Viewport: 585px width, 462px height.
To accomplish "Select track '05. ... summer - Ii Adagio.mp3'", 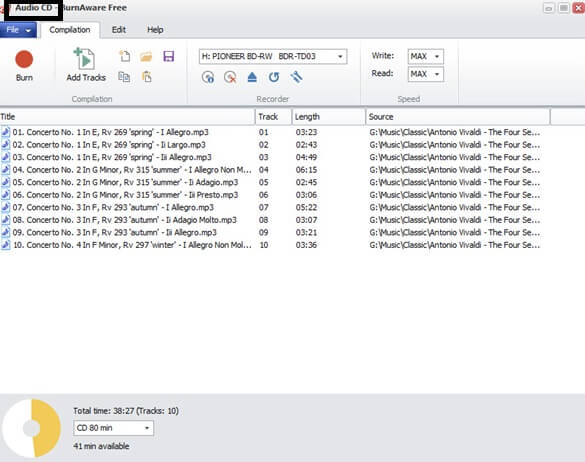I will tap(125, 182).
